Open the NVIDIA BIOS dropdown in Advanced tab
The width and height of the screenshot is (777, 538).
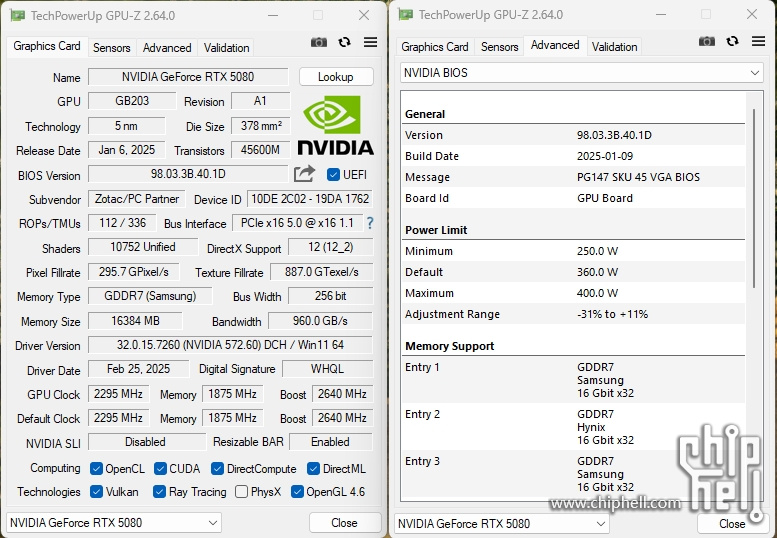(x=582, y=73)
